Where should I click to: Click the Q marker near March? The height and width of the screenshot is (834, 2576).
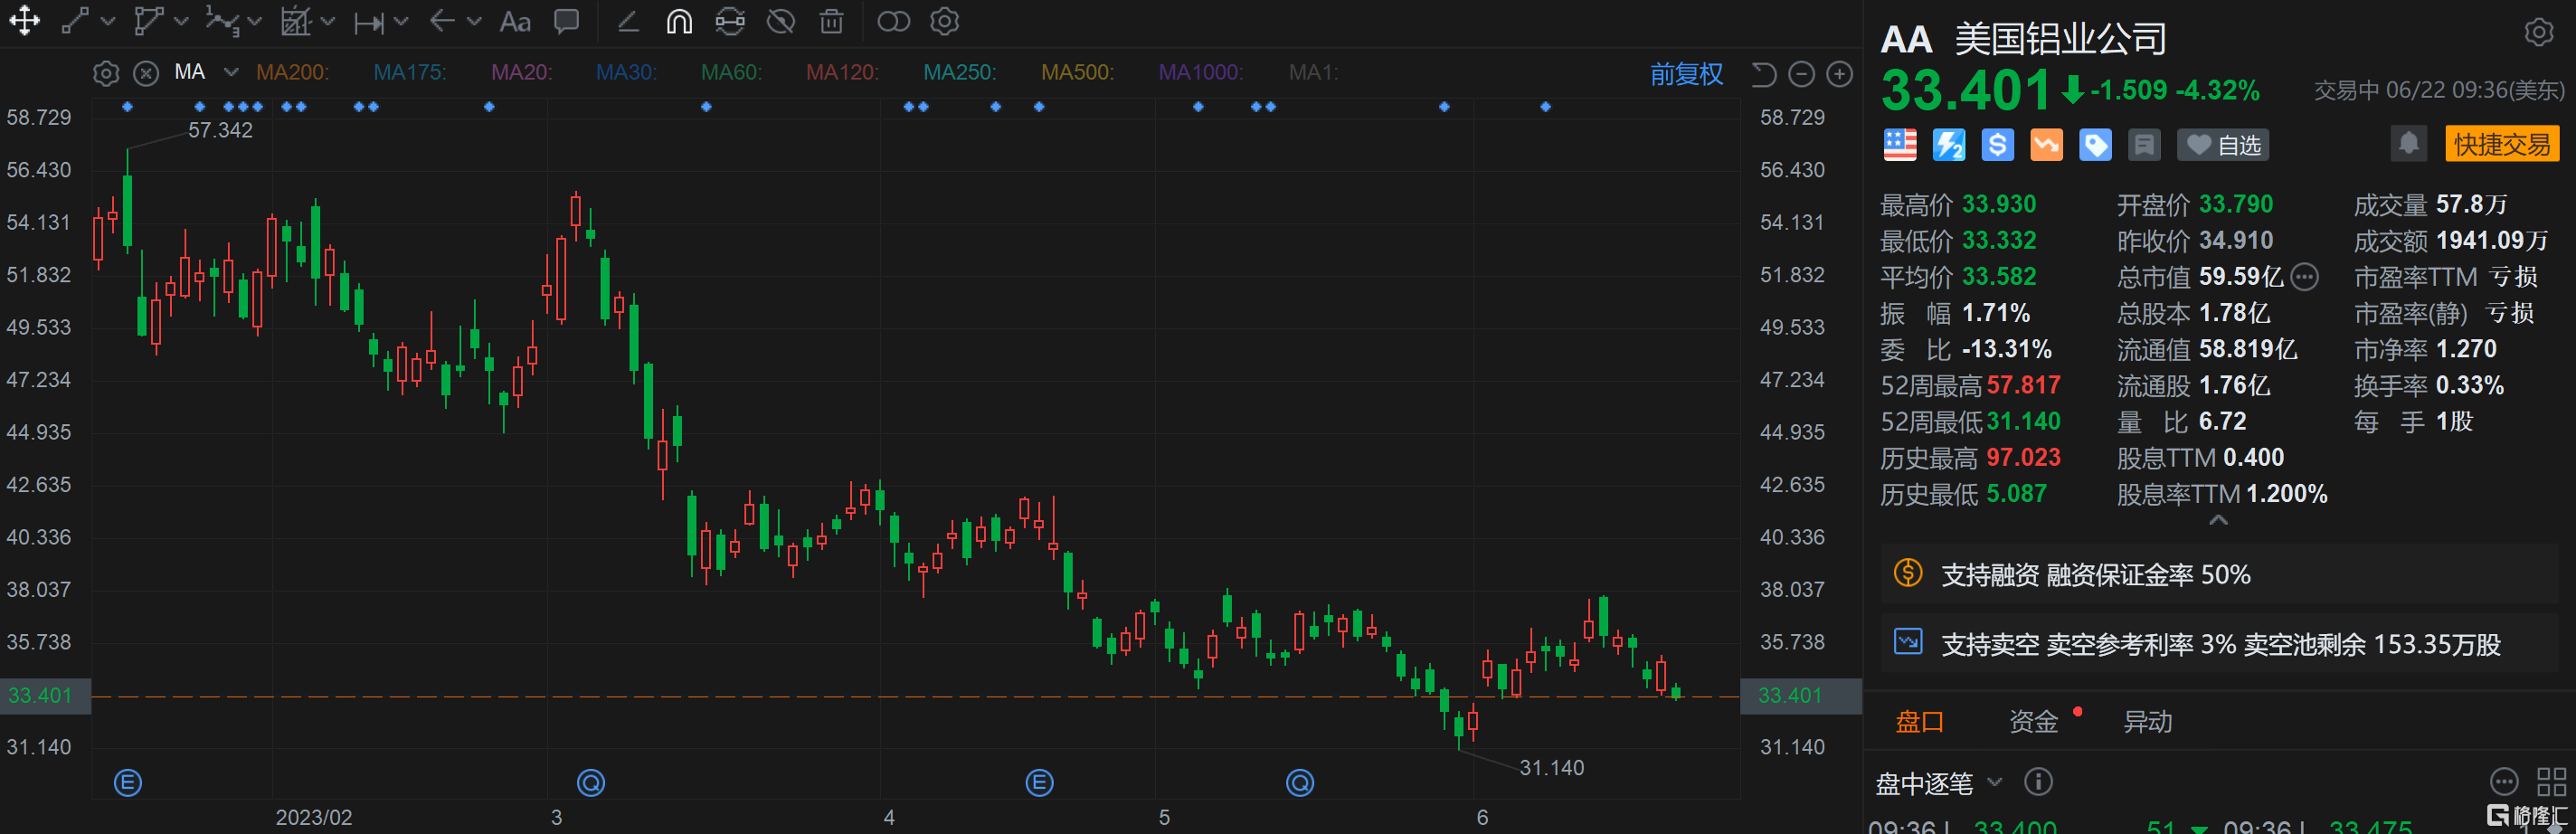click(591, 782)
